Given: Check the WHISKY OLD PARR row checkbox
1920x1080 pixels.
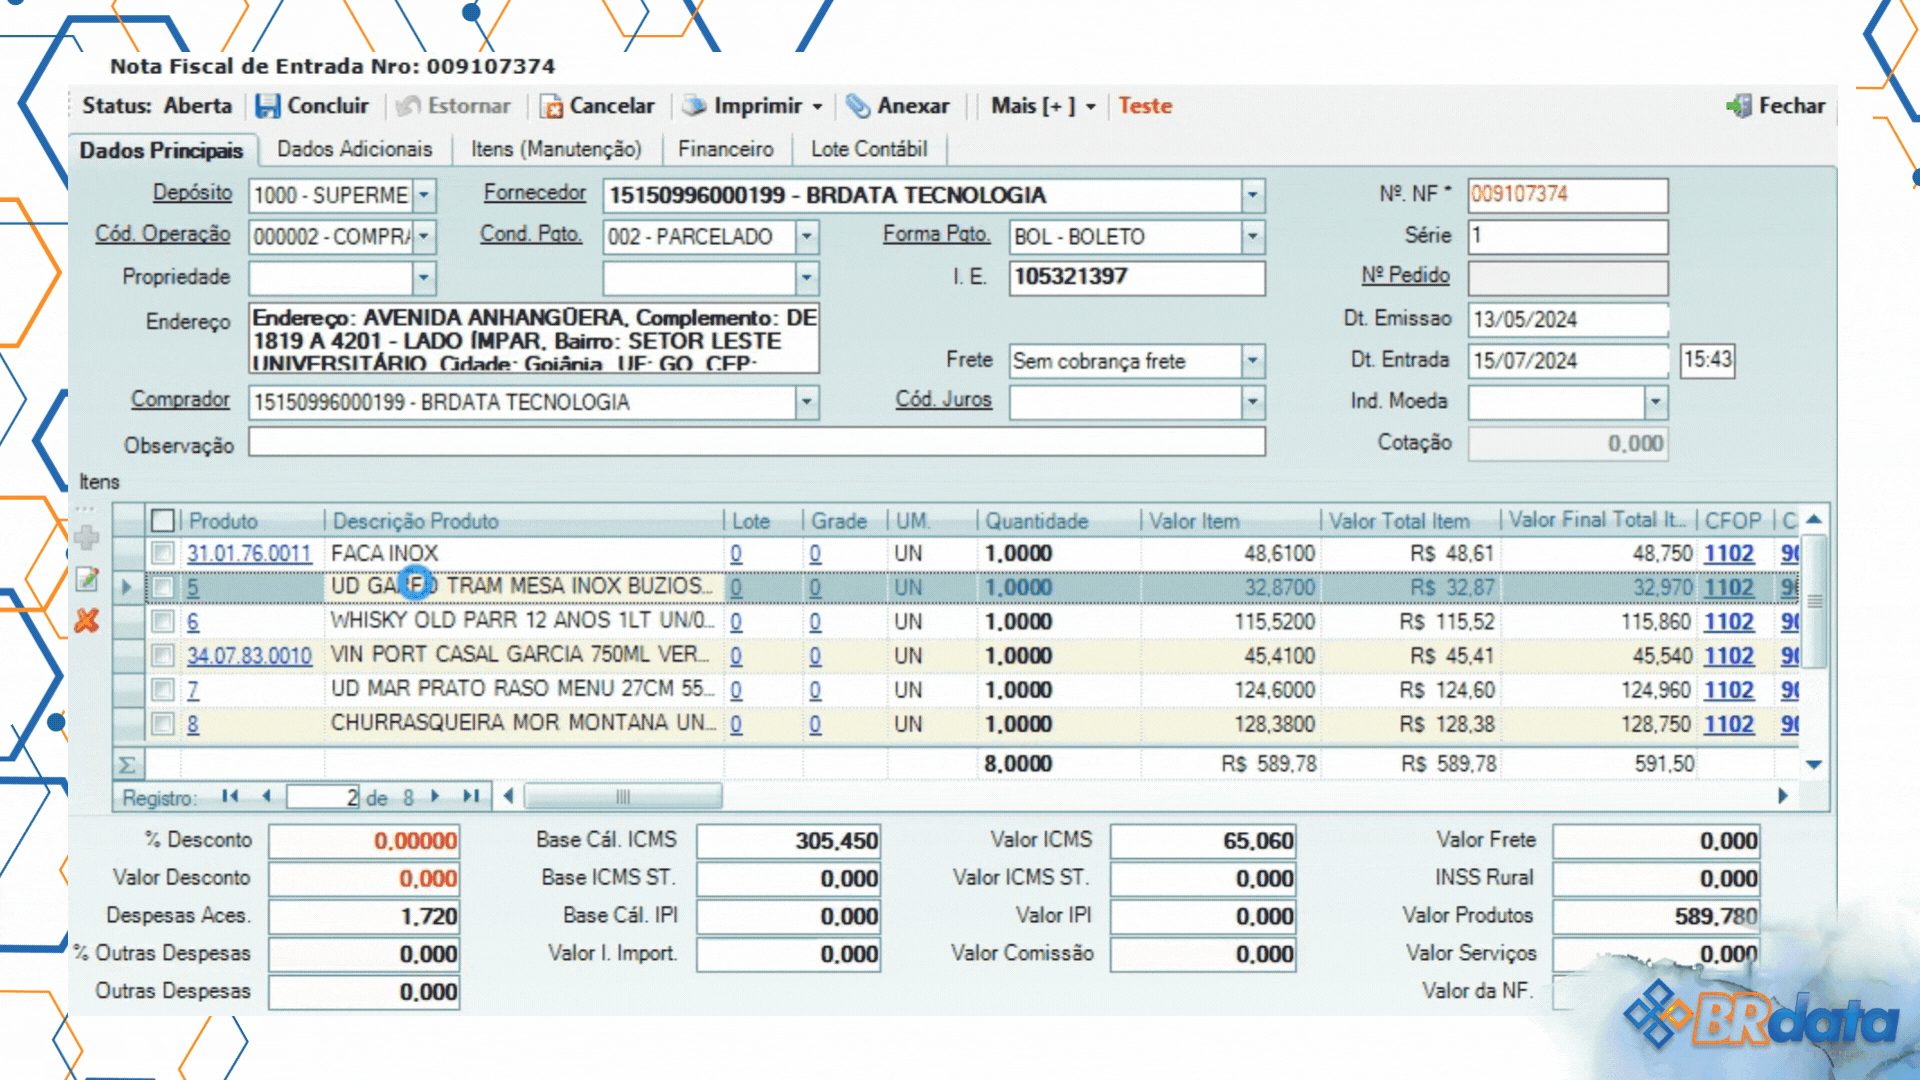Looking at the screenshot, I should click(x=162, y=621).
